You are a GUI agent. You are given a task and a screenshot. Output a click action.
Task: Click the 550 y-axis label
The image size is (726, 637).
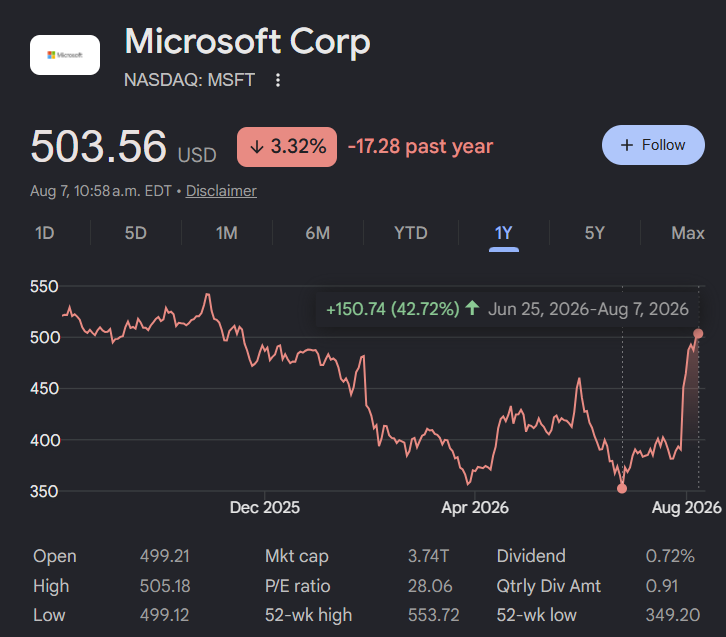pos(44,287)
